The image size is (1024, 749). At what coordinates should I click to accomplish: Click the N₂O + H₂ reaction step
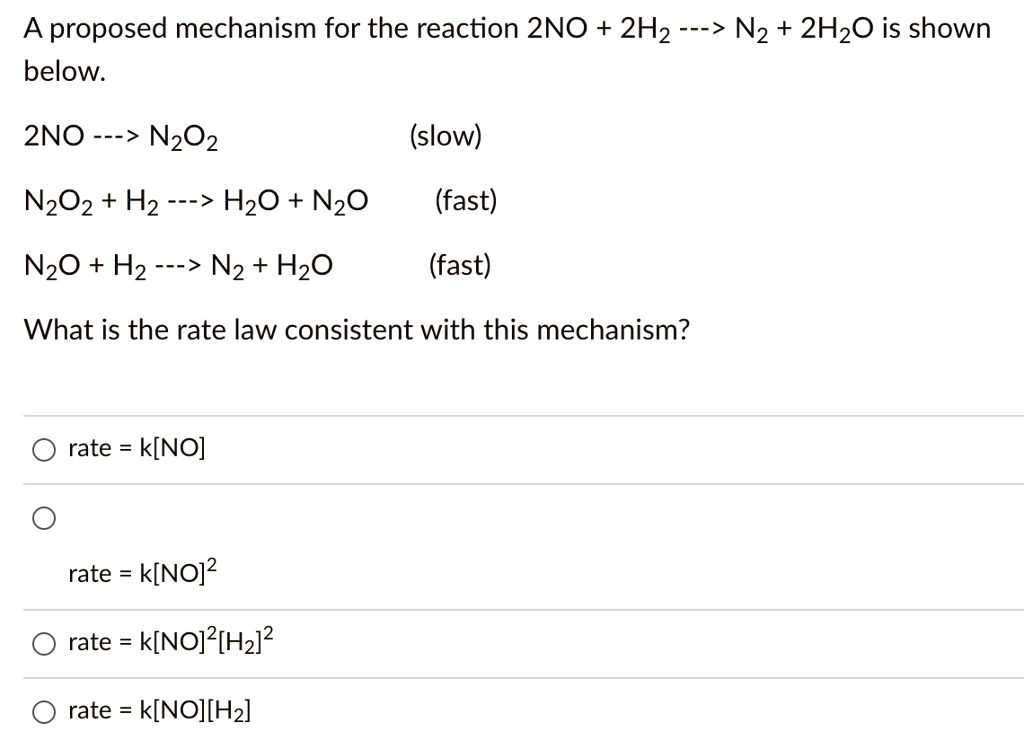(178, 265)
